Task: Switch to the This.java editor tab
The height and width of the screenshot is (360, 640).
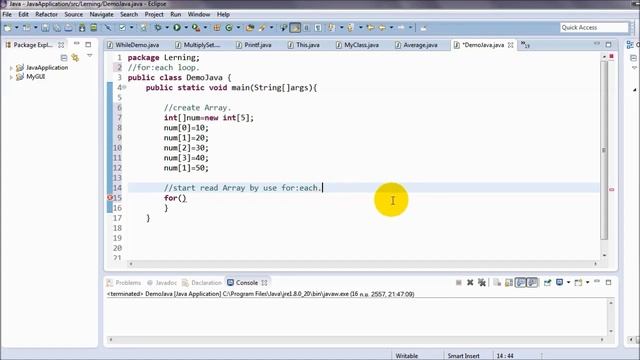Action: [304, 45]
